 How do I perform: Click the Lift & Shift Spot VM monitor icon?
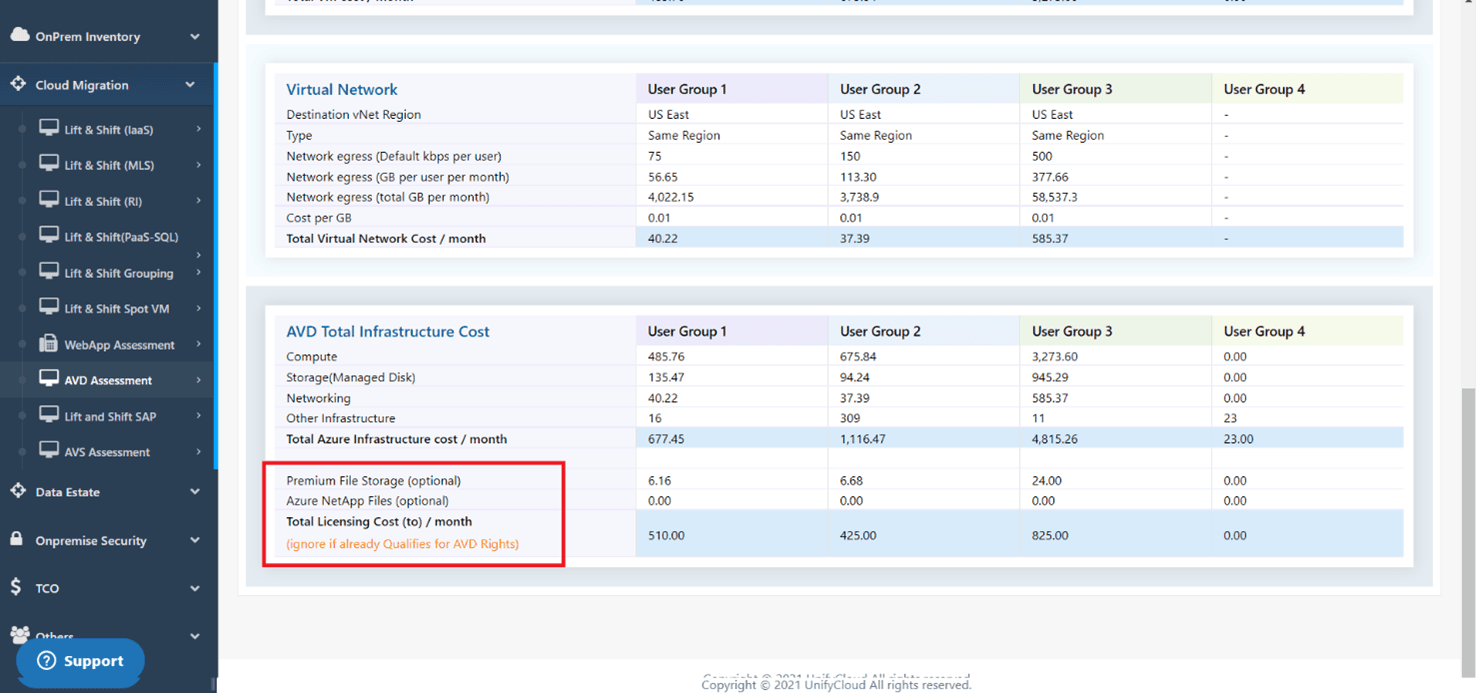click(x=49, y=308)
